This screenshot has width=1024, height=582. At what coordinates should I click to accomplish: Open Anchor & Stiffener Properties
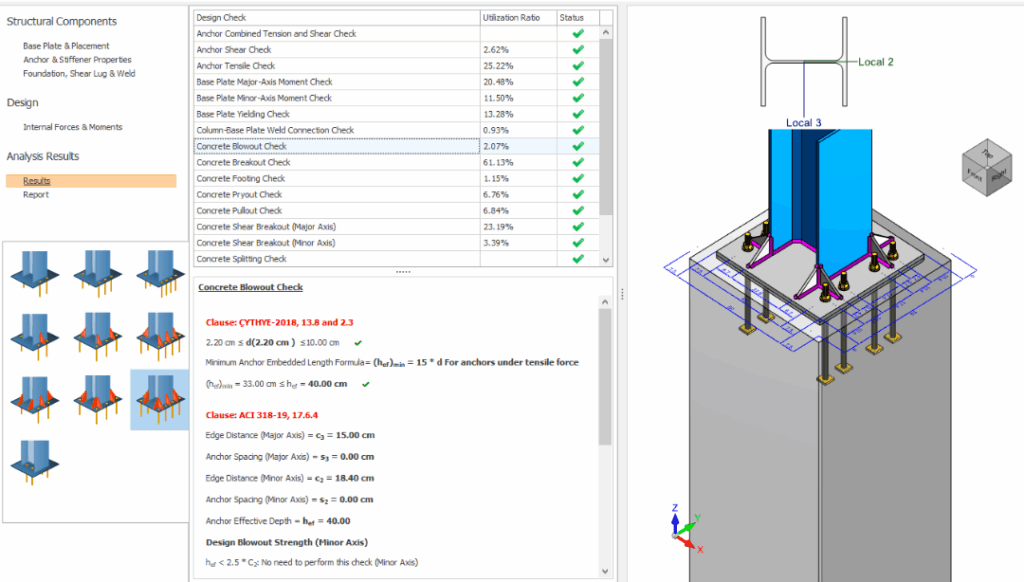click(x=77, y=60)
